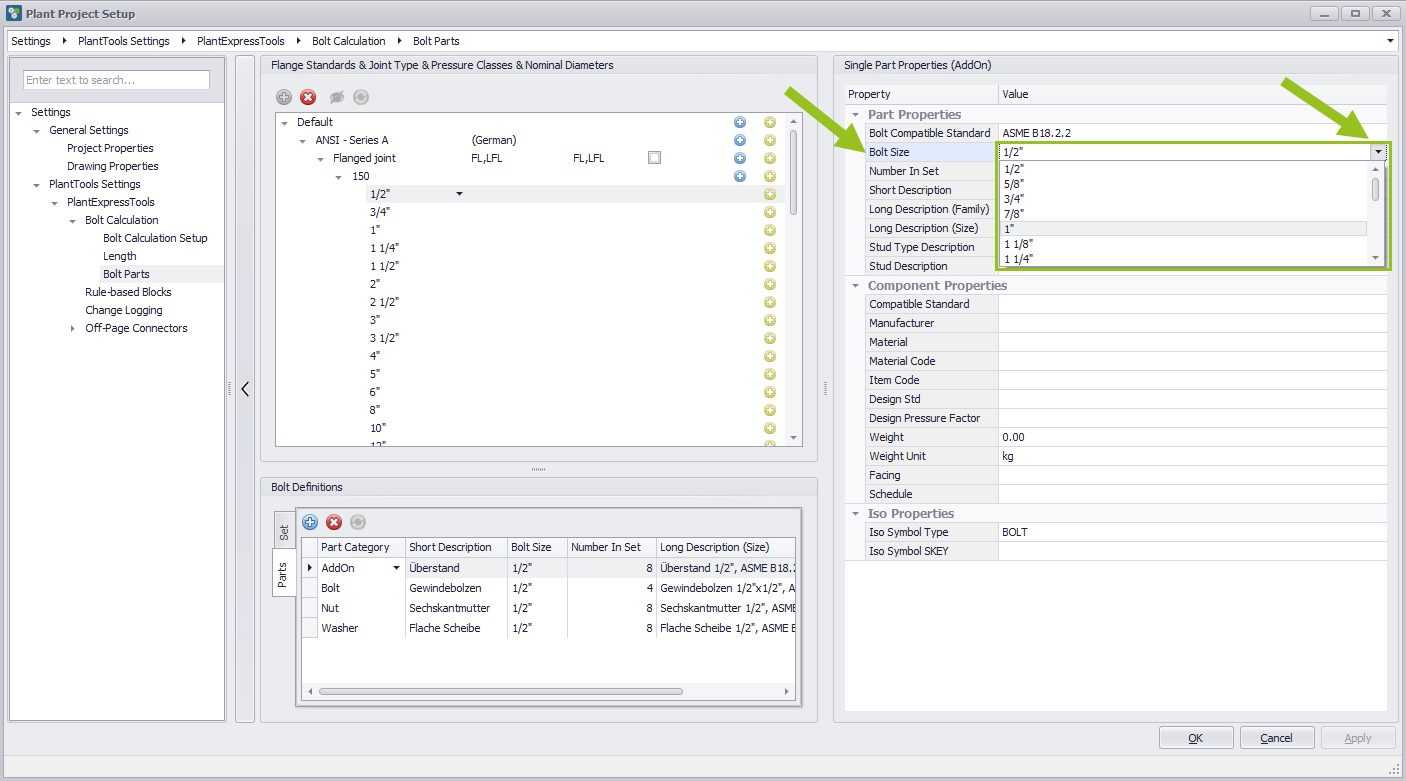Select Drawing Properties in settings tree

click(x=113, y=166)
